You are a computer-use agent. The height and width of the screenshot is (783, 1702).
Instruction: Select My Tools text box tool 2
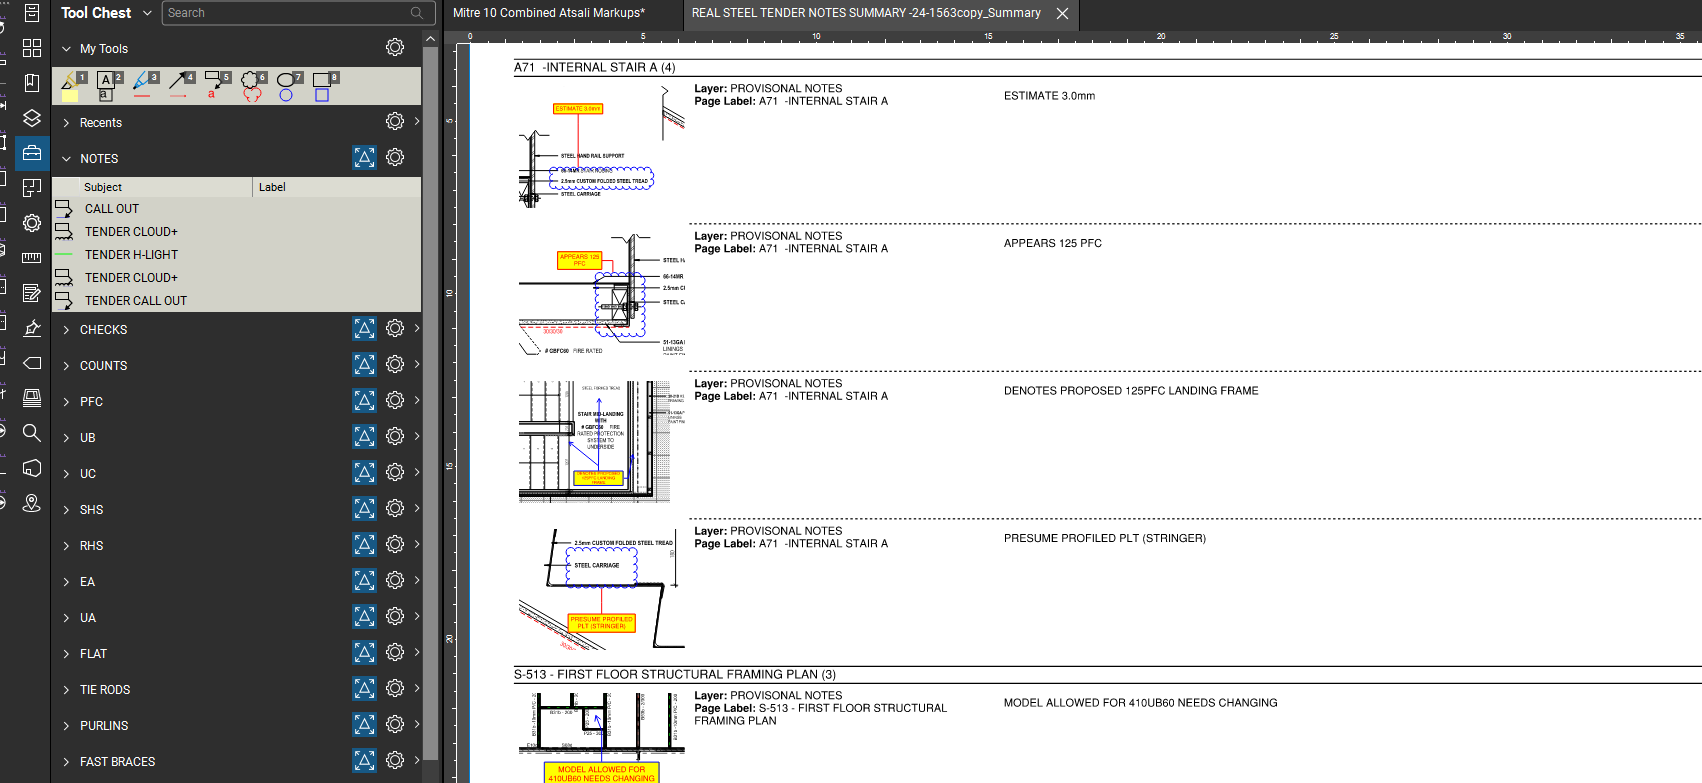109,86
